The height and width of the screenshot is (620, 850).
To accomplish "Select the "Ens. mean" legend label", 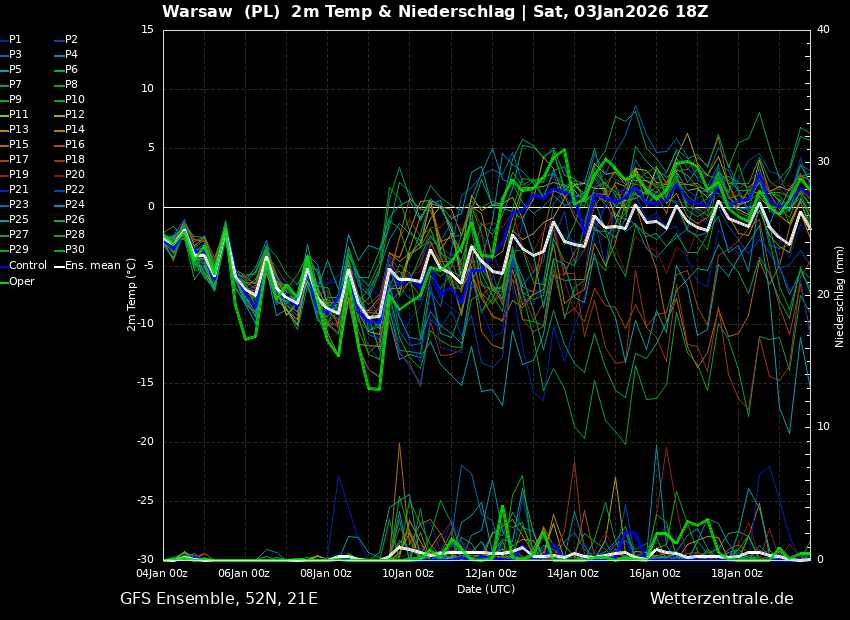I will pyautogui.click(x=93, y=266).
